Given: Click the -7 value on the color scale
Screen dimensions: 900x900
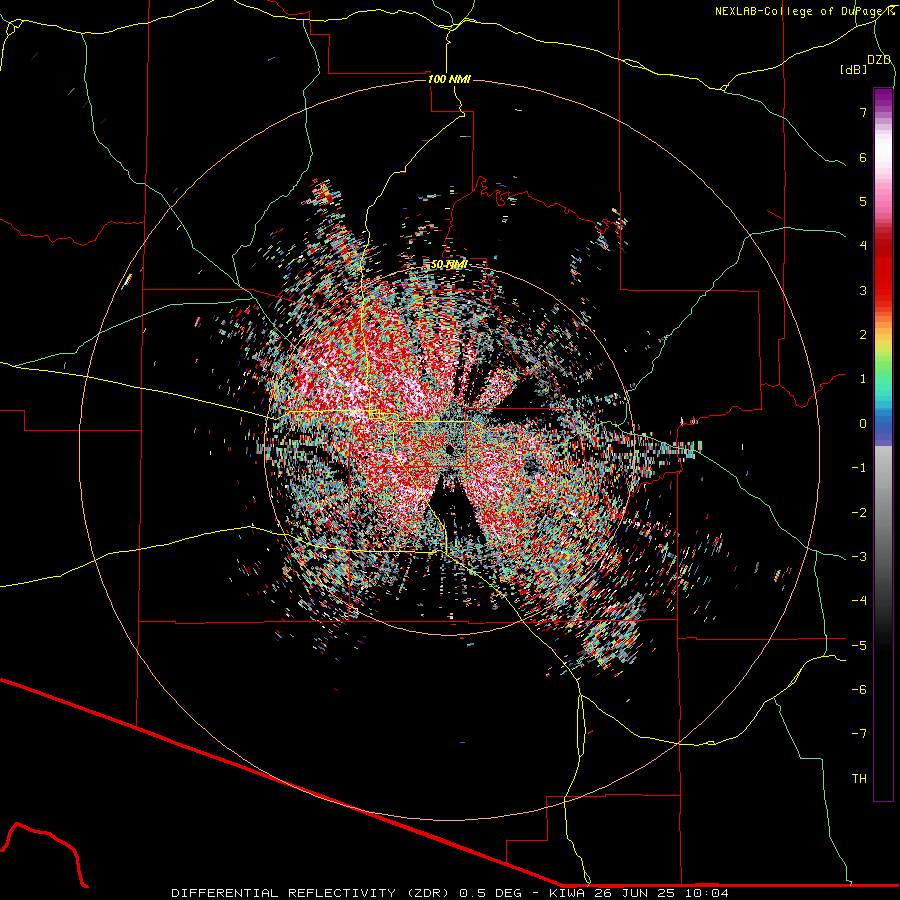Looking at the screenshot, I should click(x=859, y=734).
